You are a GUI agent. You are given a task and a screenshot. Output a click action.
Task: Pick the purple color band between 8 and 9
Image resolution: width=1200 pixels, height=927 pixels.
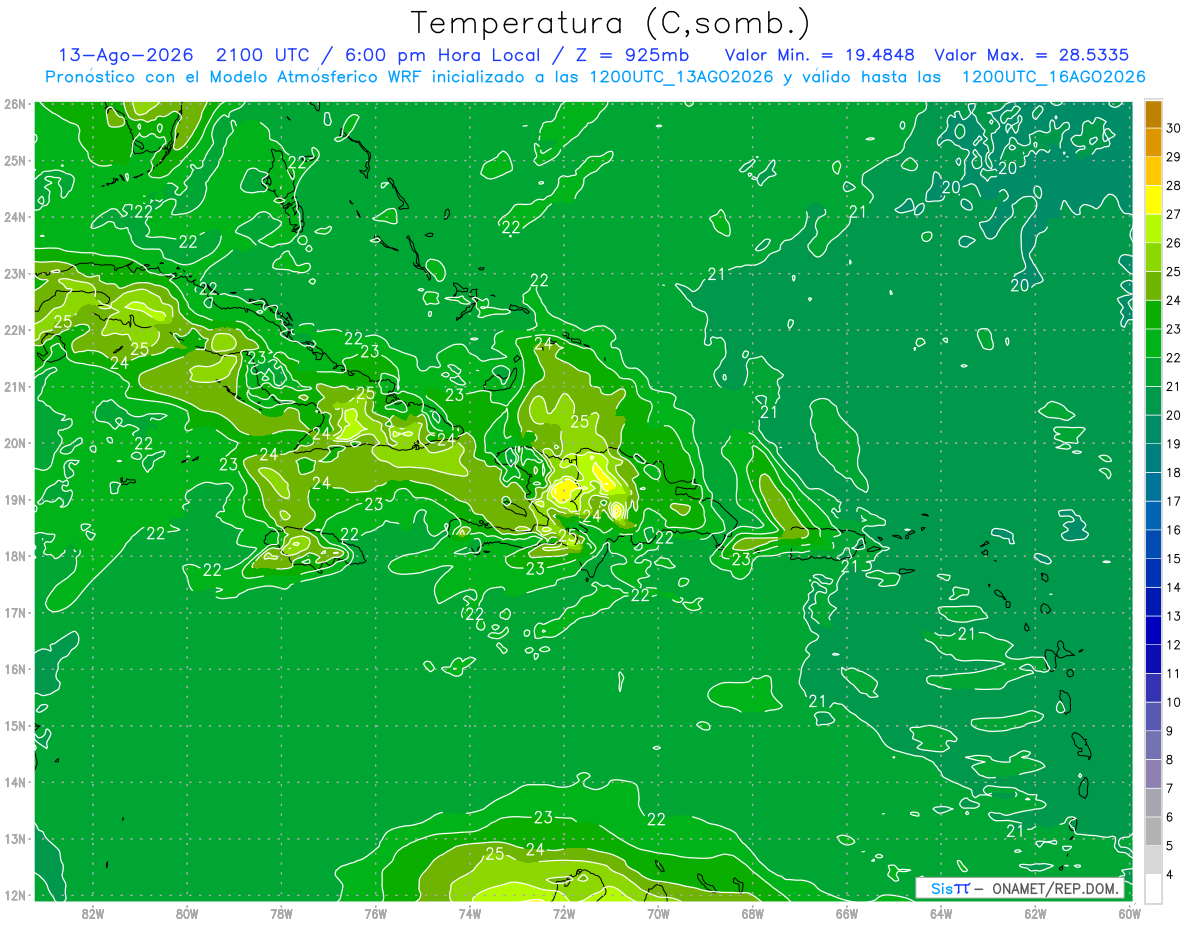tap(1153, 745)
